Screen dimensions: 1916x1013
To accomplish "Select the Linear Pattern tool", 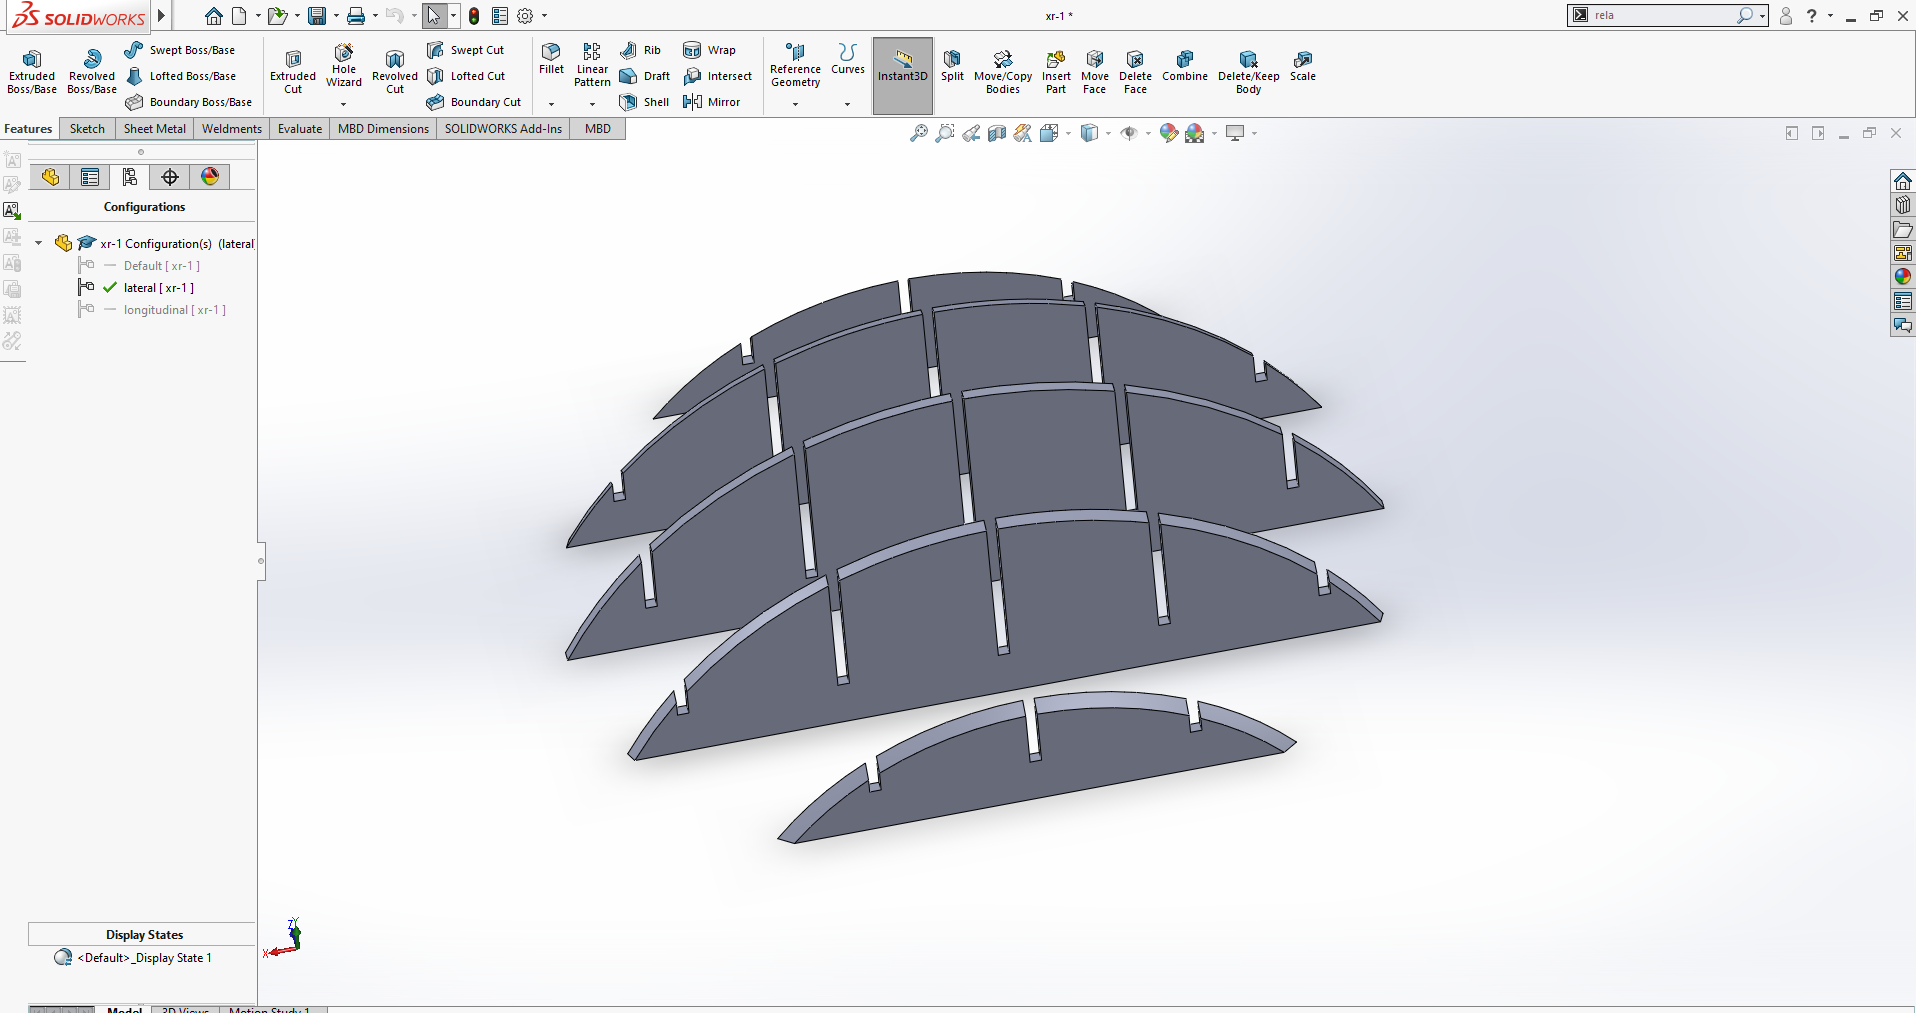I will point(592,66).
